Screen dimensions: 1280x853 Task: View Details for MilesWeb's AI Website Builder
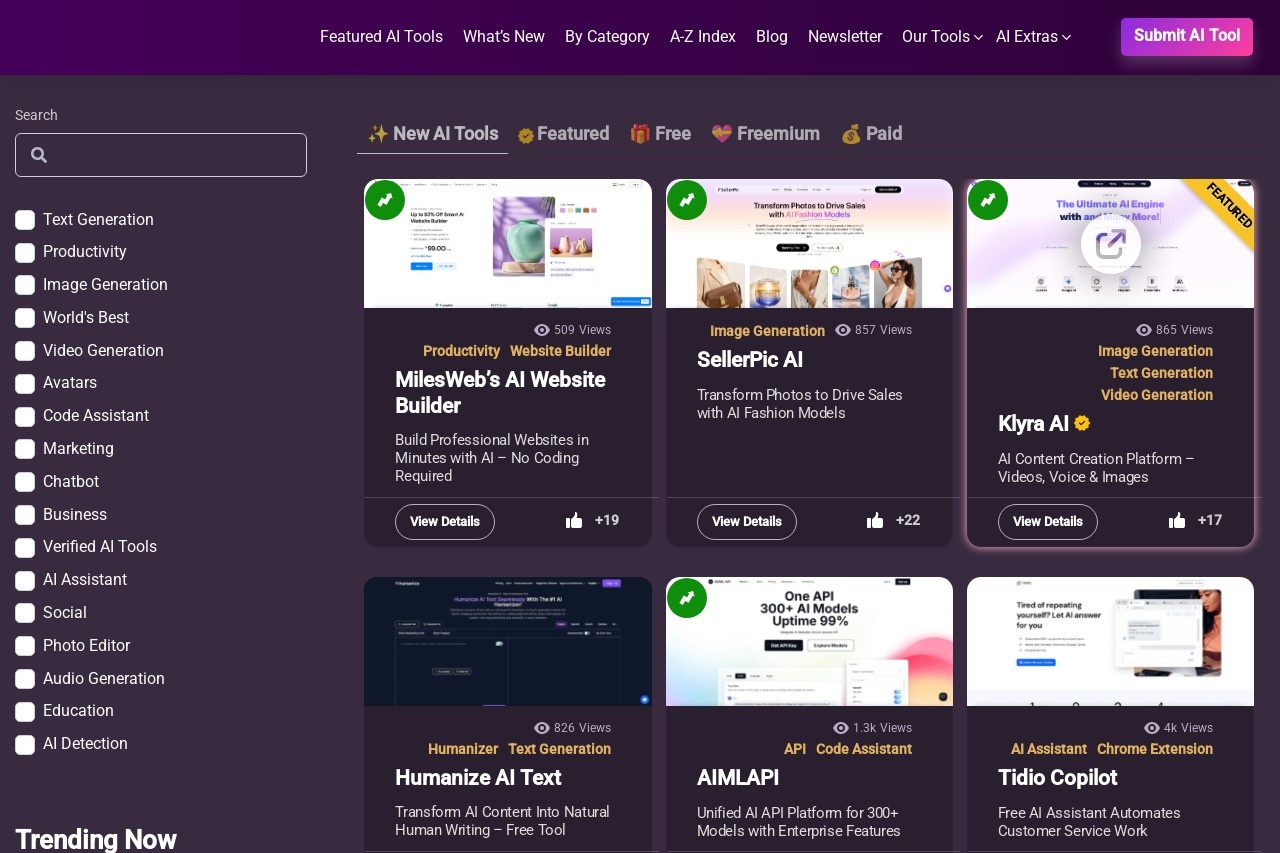click(445, 522)
